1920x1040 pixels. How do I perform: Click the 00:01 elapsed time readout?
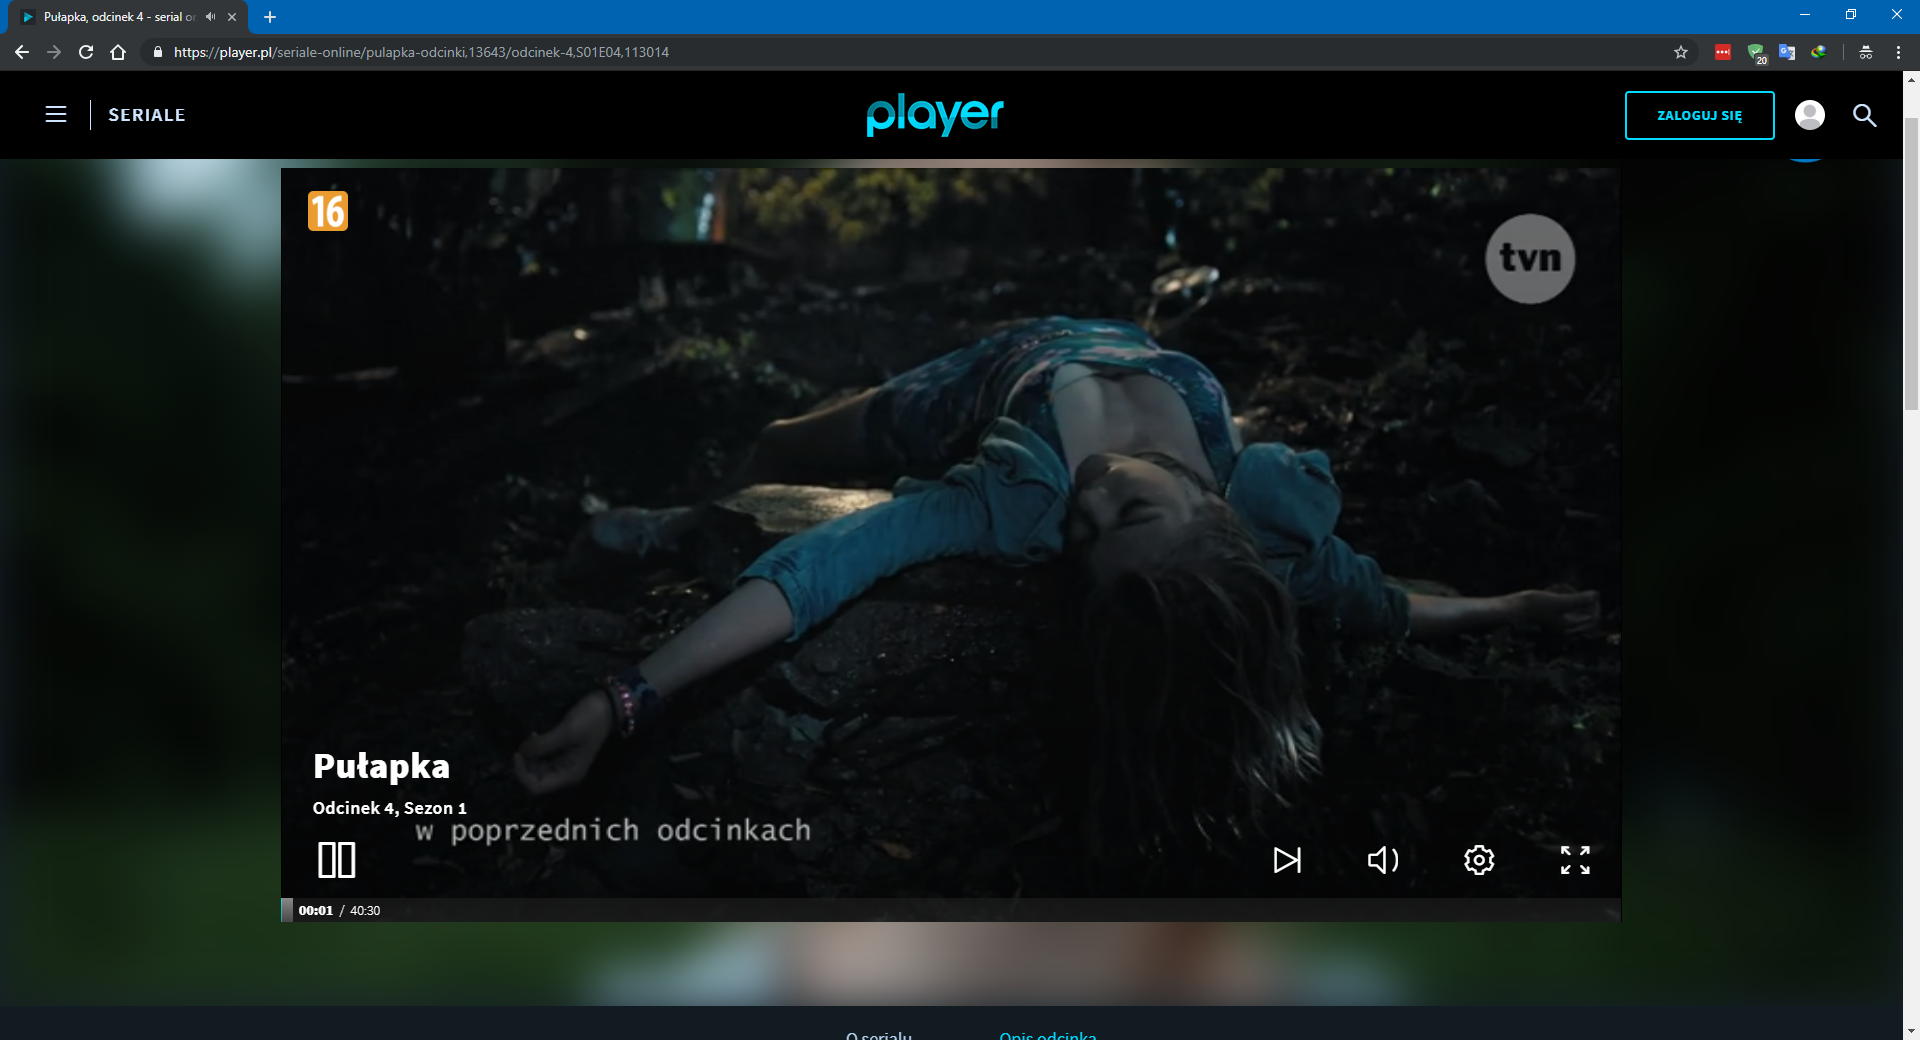click(315, 910)
